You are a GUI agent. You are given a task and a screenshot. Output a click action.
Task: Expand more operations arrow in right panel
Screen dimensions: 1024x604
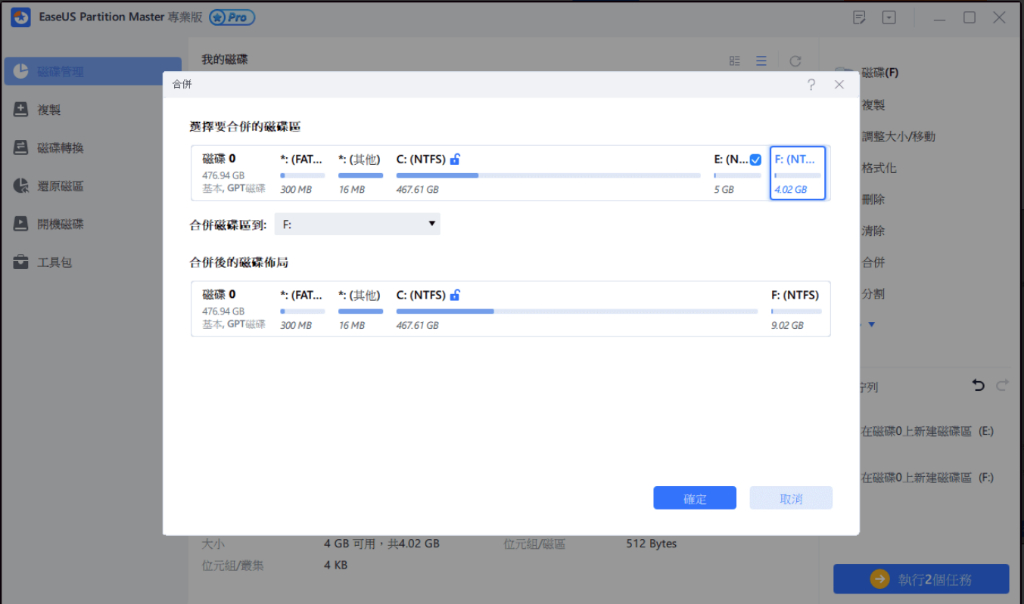coord(871,325)
